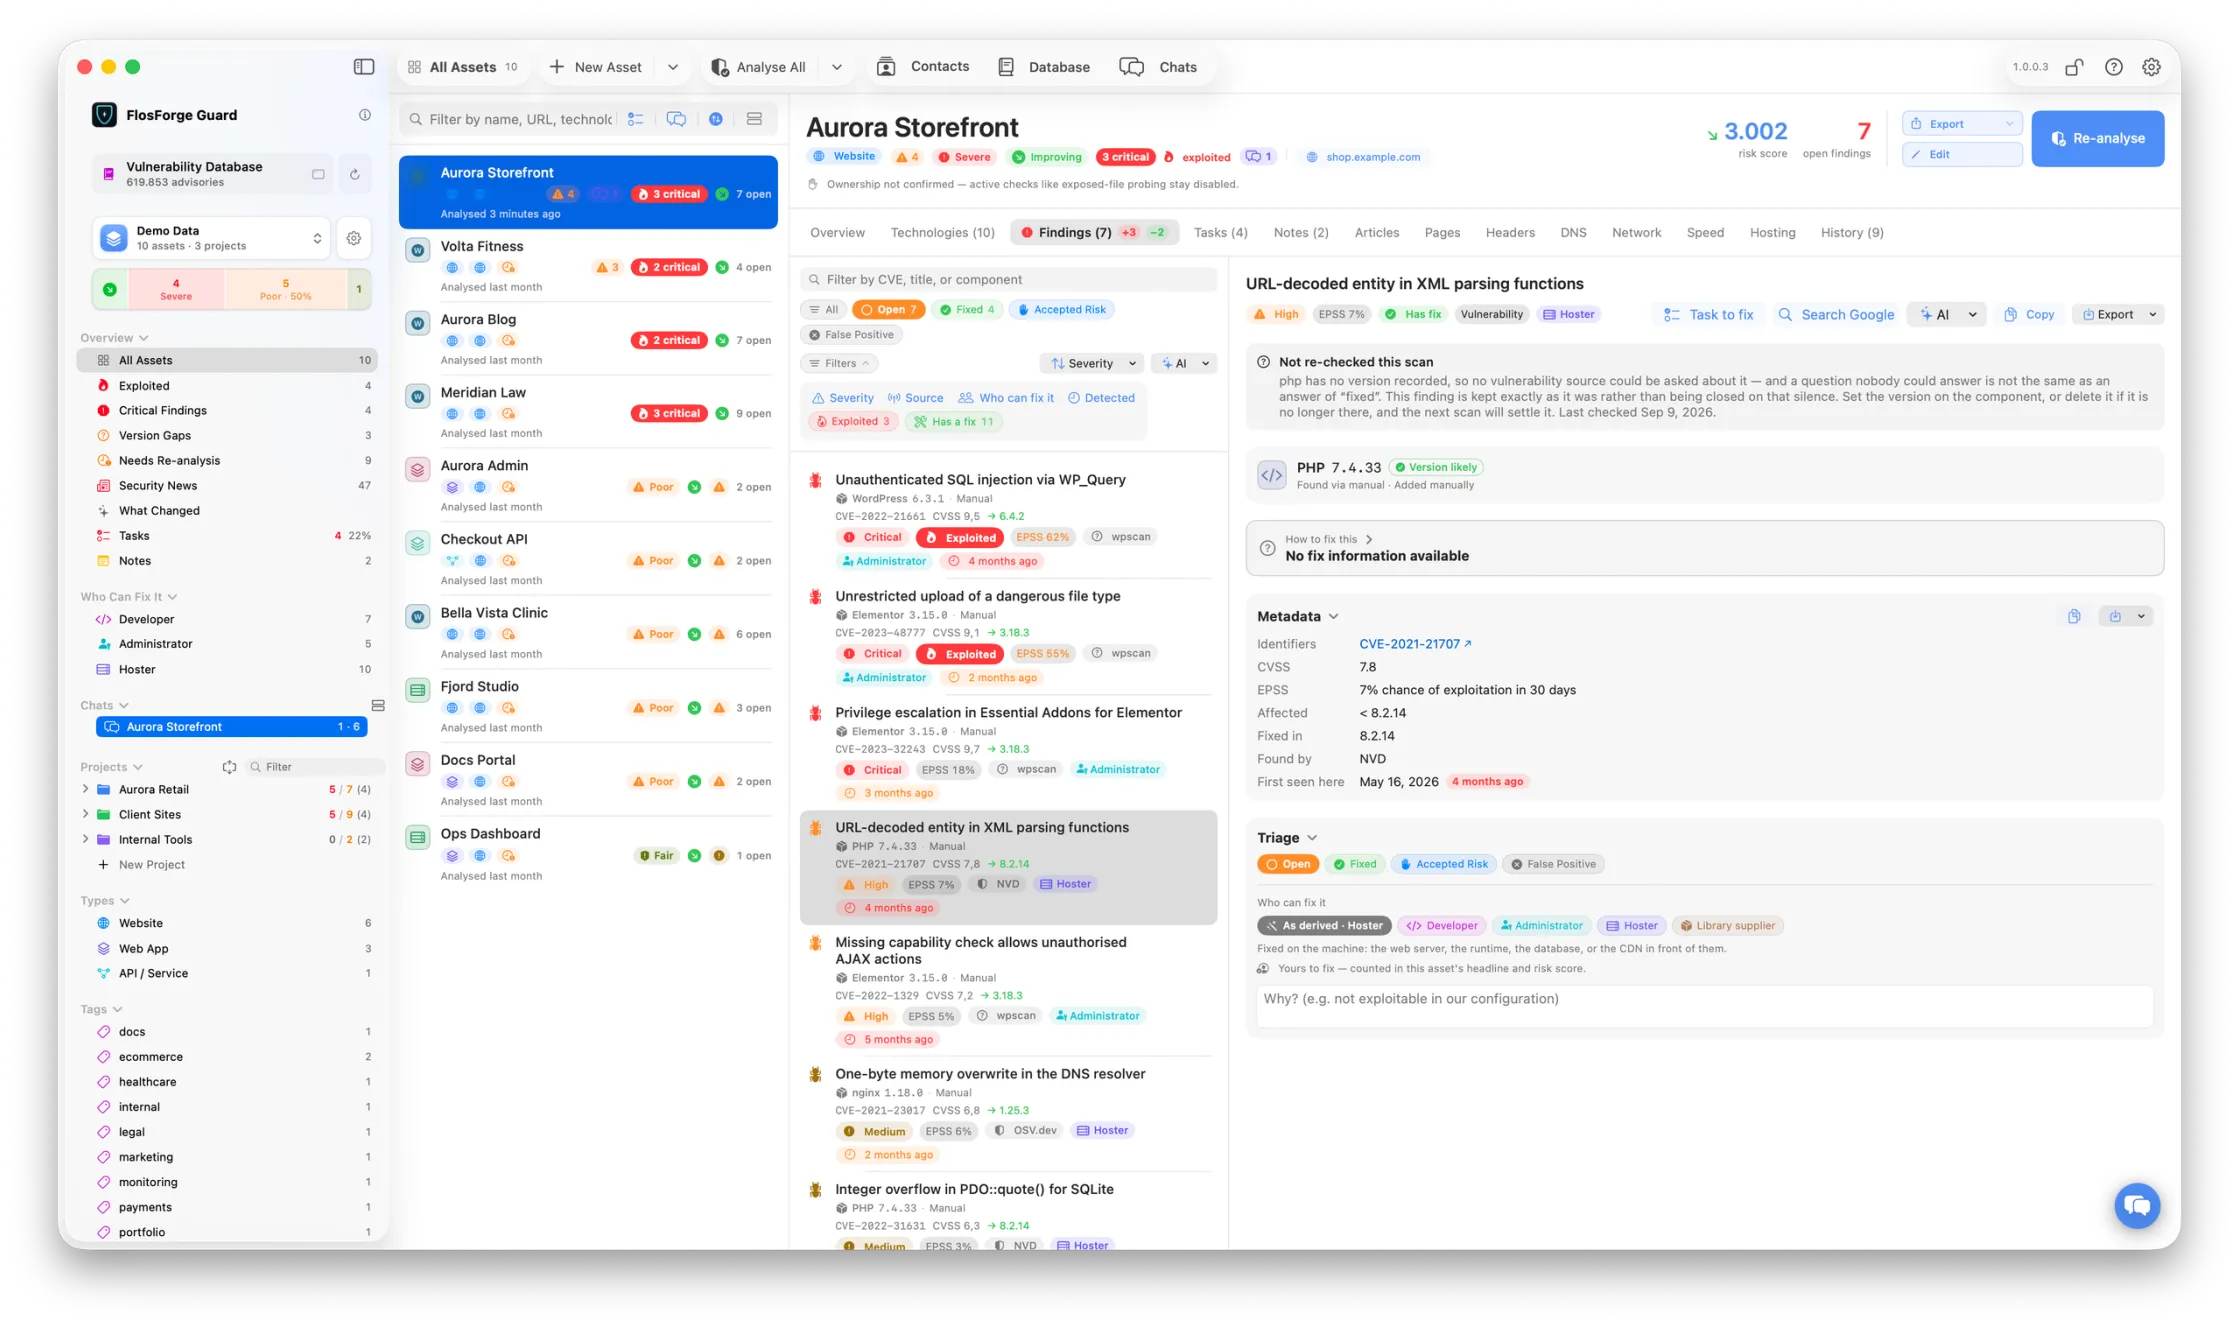This screenshot has width=2240, height=1327.
Task: Open the Severity sort dropdown
Action: (1092, 364)
